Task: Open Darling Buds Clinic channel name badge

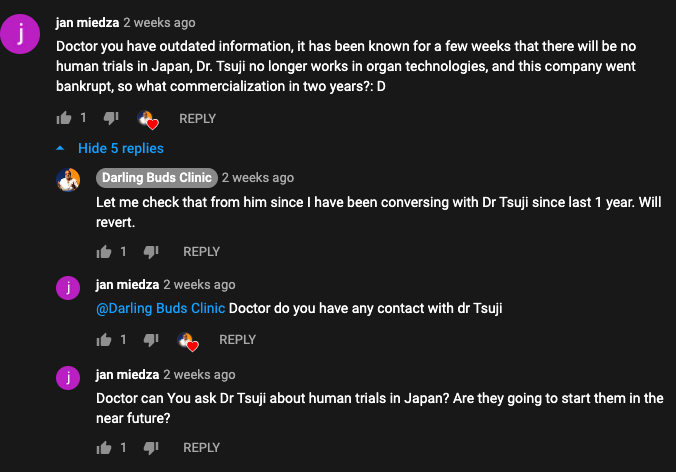Action: pyautogui.click(x=156, y=178)
